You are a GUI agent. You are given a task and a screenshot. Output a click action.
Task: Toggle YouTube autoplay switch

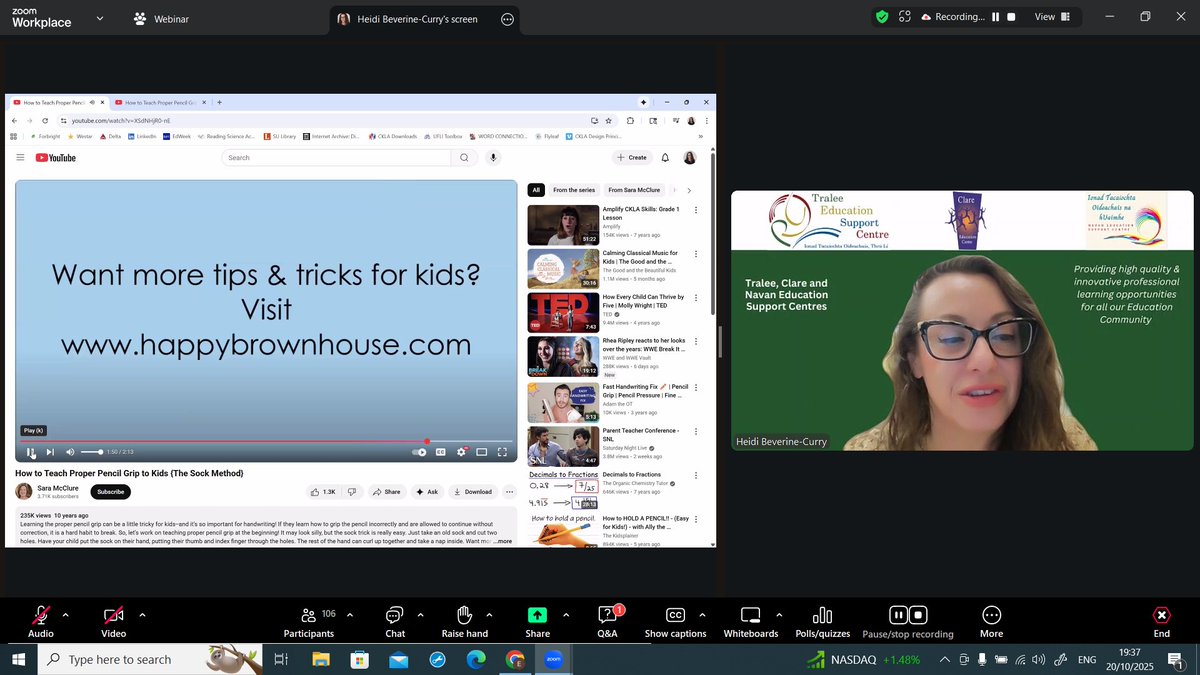tap(420, 452)
